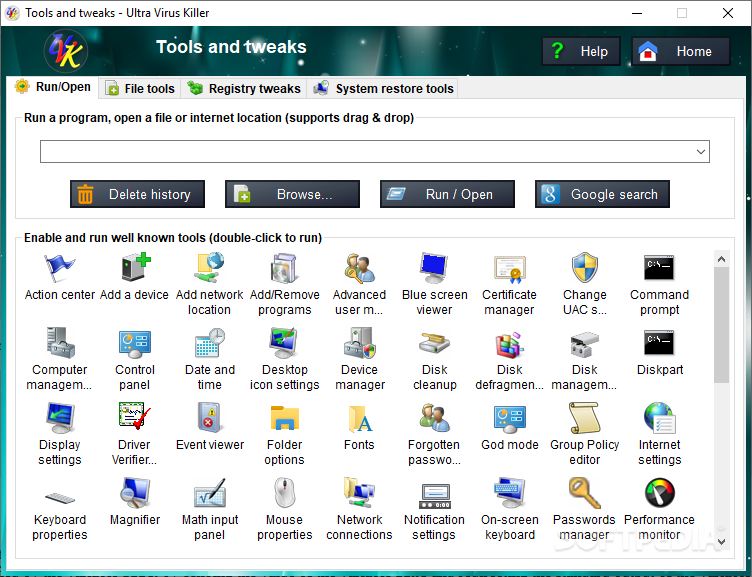752x577 pixels.
Task: Select the Magnifier icon
Action: click(x=135, y=493)
